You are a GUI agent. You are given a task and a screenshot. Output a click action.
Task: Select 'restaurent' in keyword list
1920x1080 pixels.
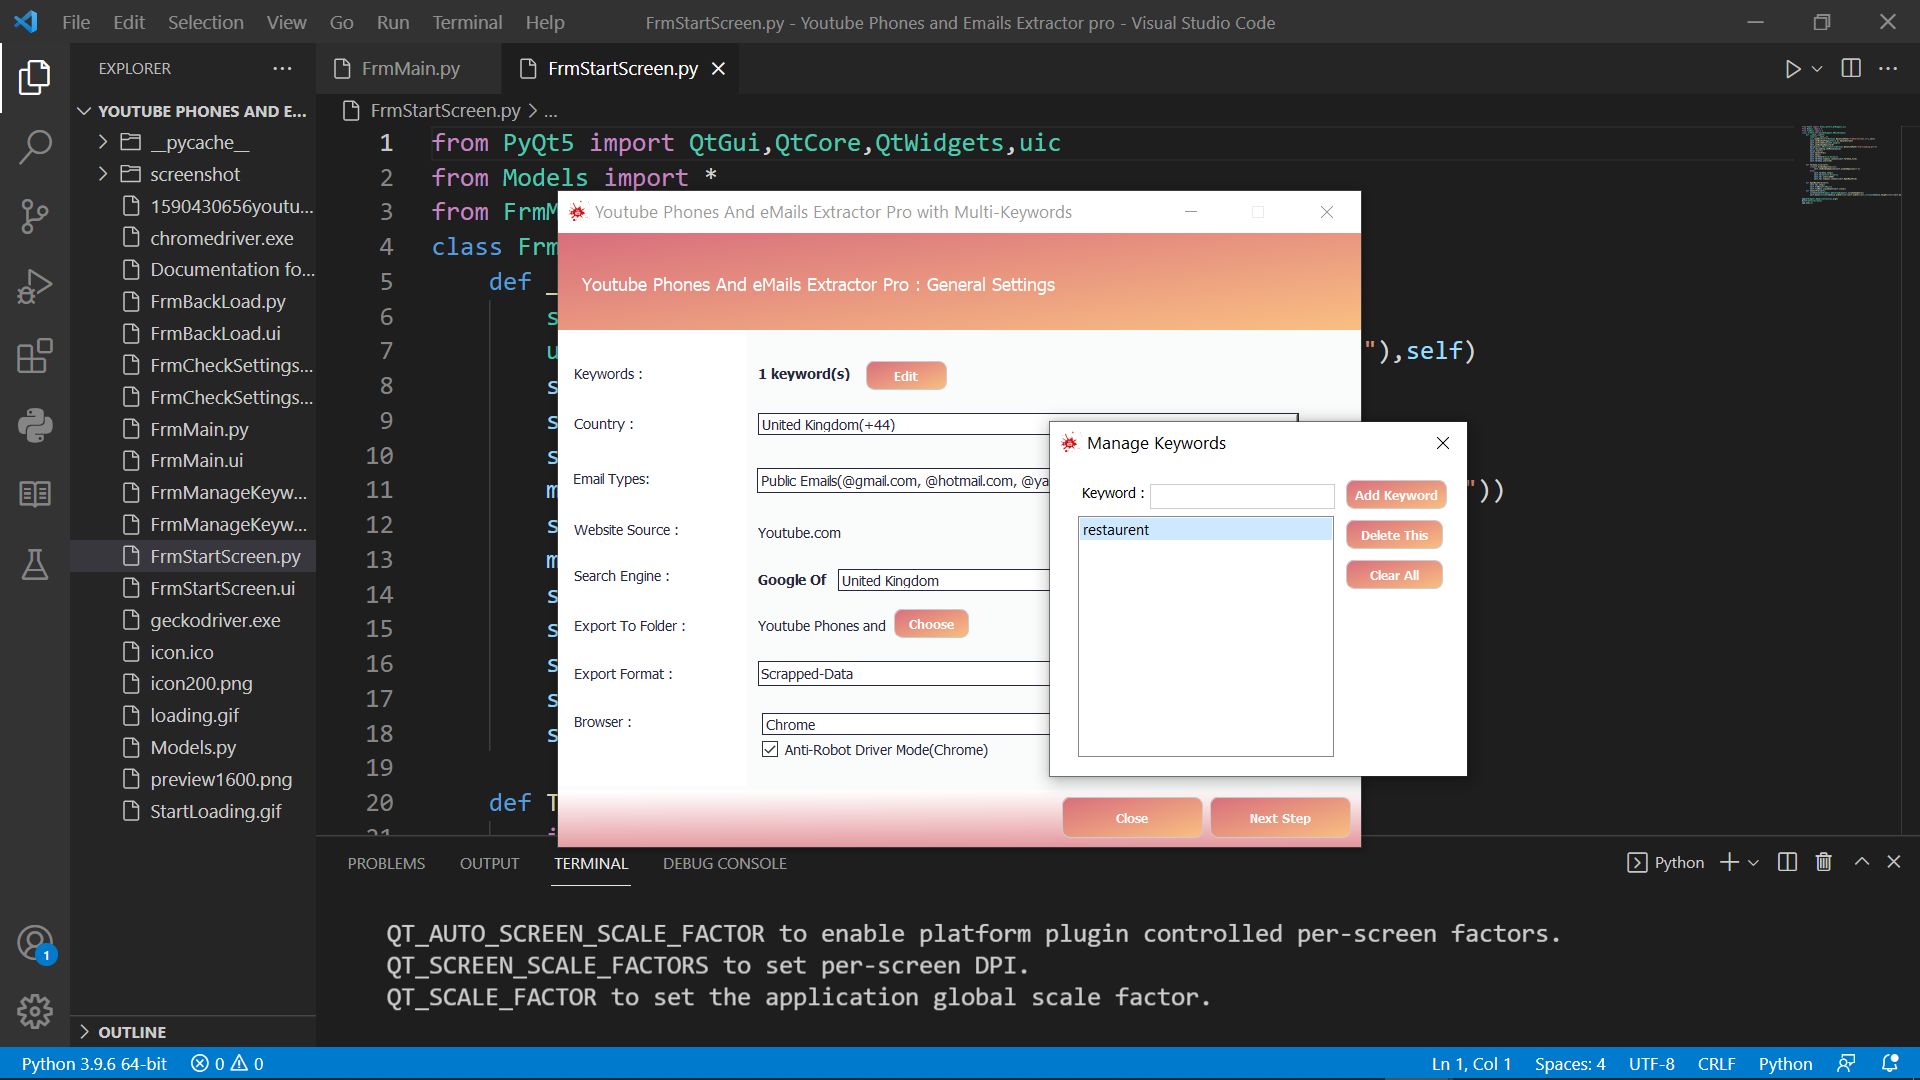click(x=1205, y=530)
